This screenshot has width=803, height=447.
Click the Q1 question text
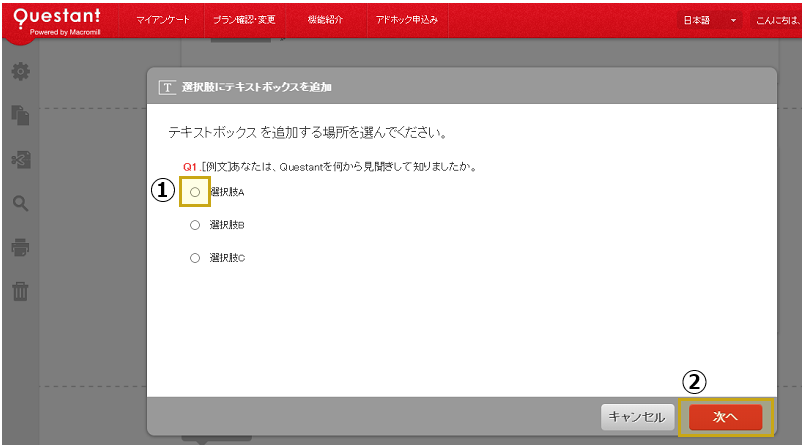pos(330,167)
